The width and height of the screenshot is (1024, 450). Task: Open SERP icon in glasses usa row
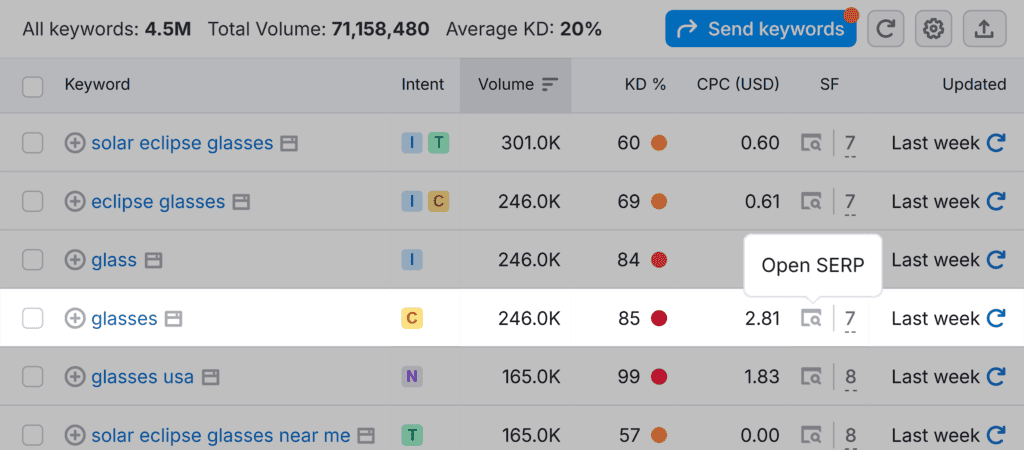pos(811,377)
